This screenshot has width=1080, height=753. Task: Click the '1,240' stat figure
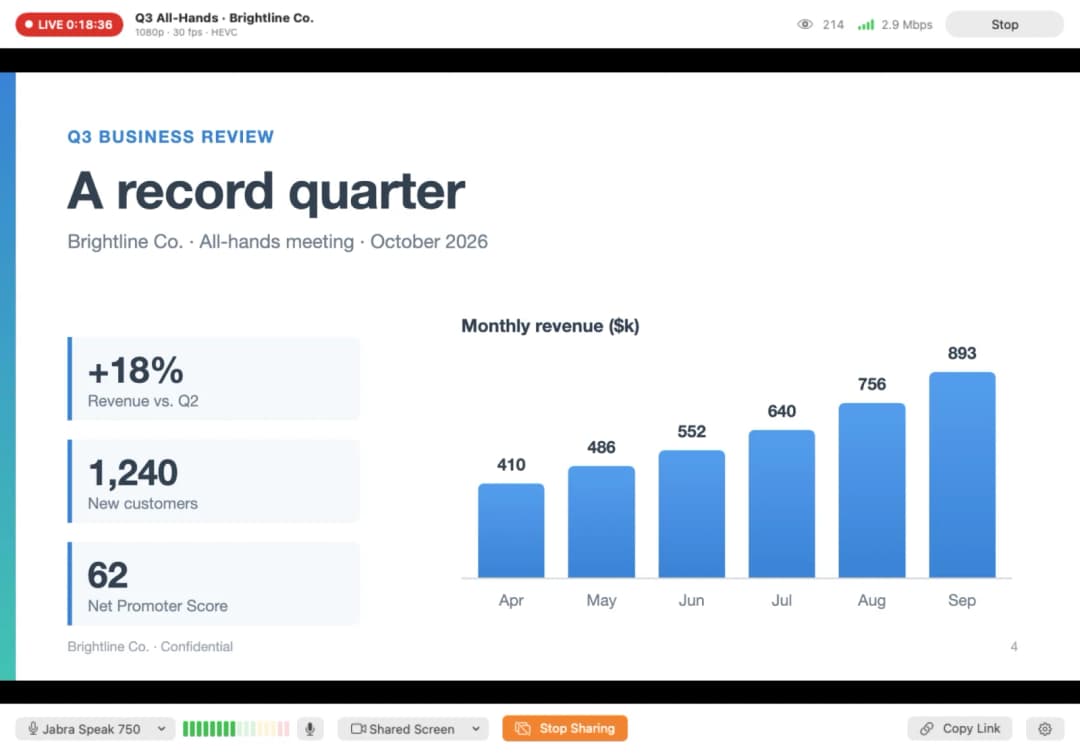(133, 473)
